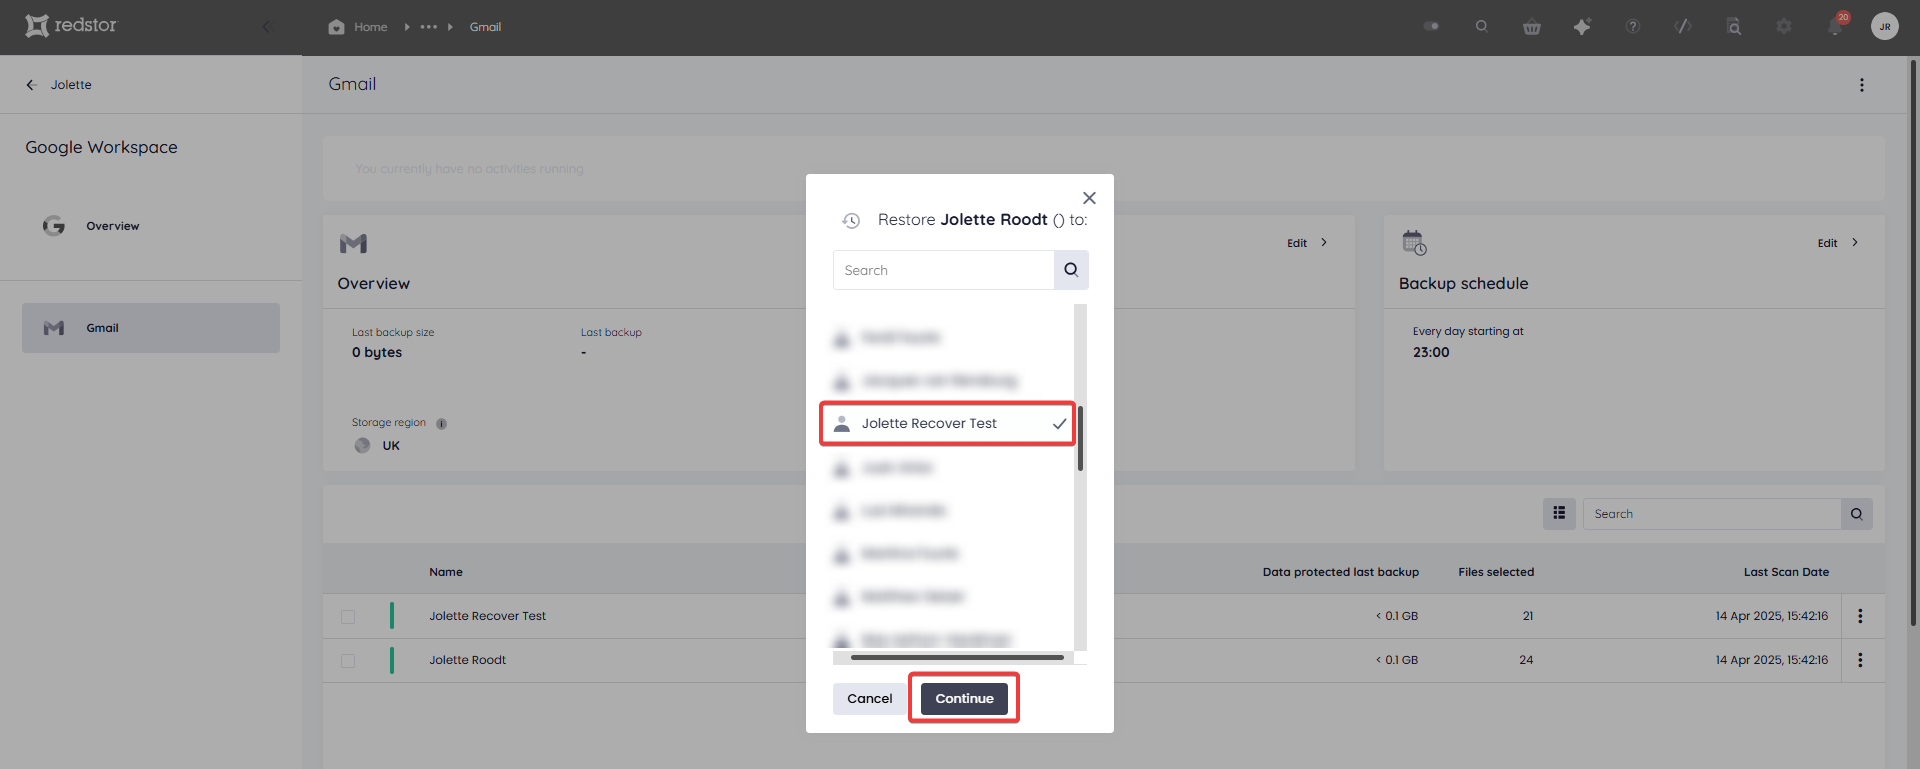Click the restore dialog vertical scrollbar
1920x769 pixels.
[x=1080, y=439]
